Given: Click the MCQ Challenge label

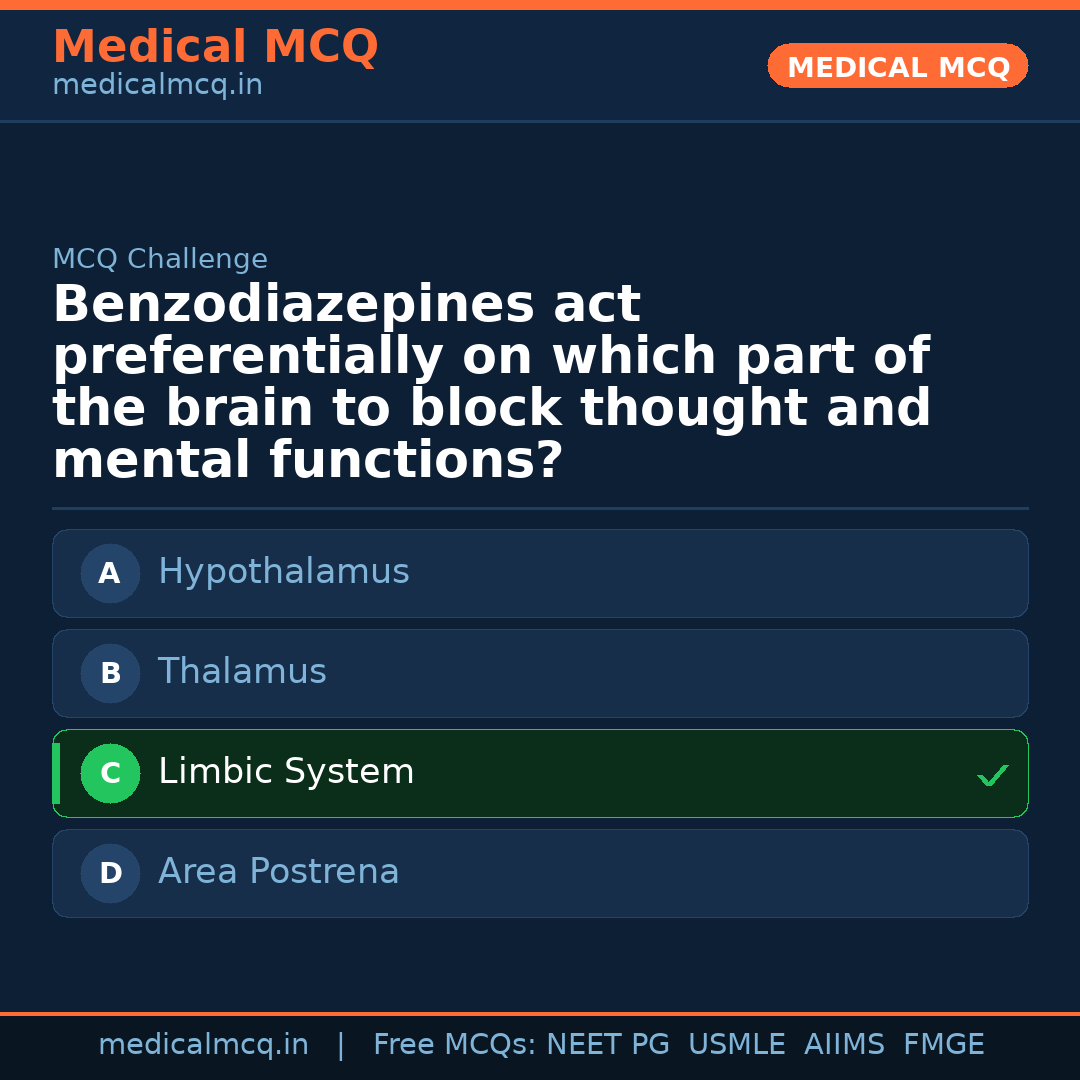Looking at the screenshot, I should click(160, 259).
